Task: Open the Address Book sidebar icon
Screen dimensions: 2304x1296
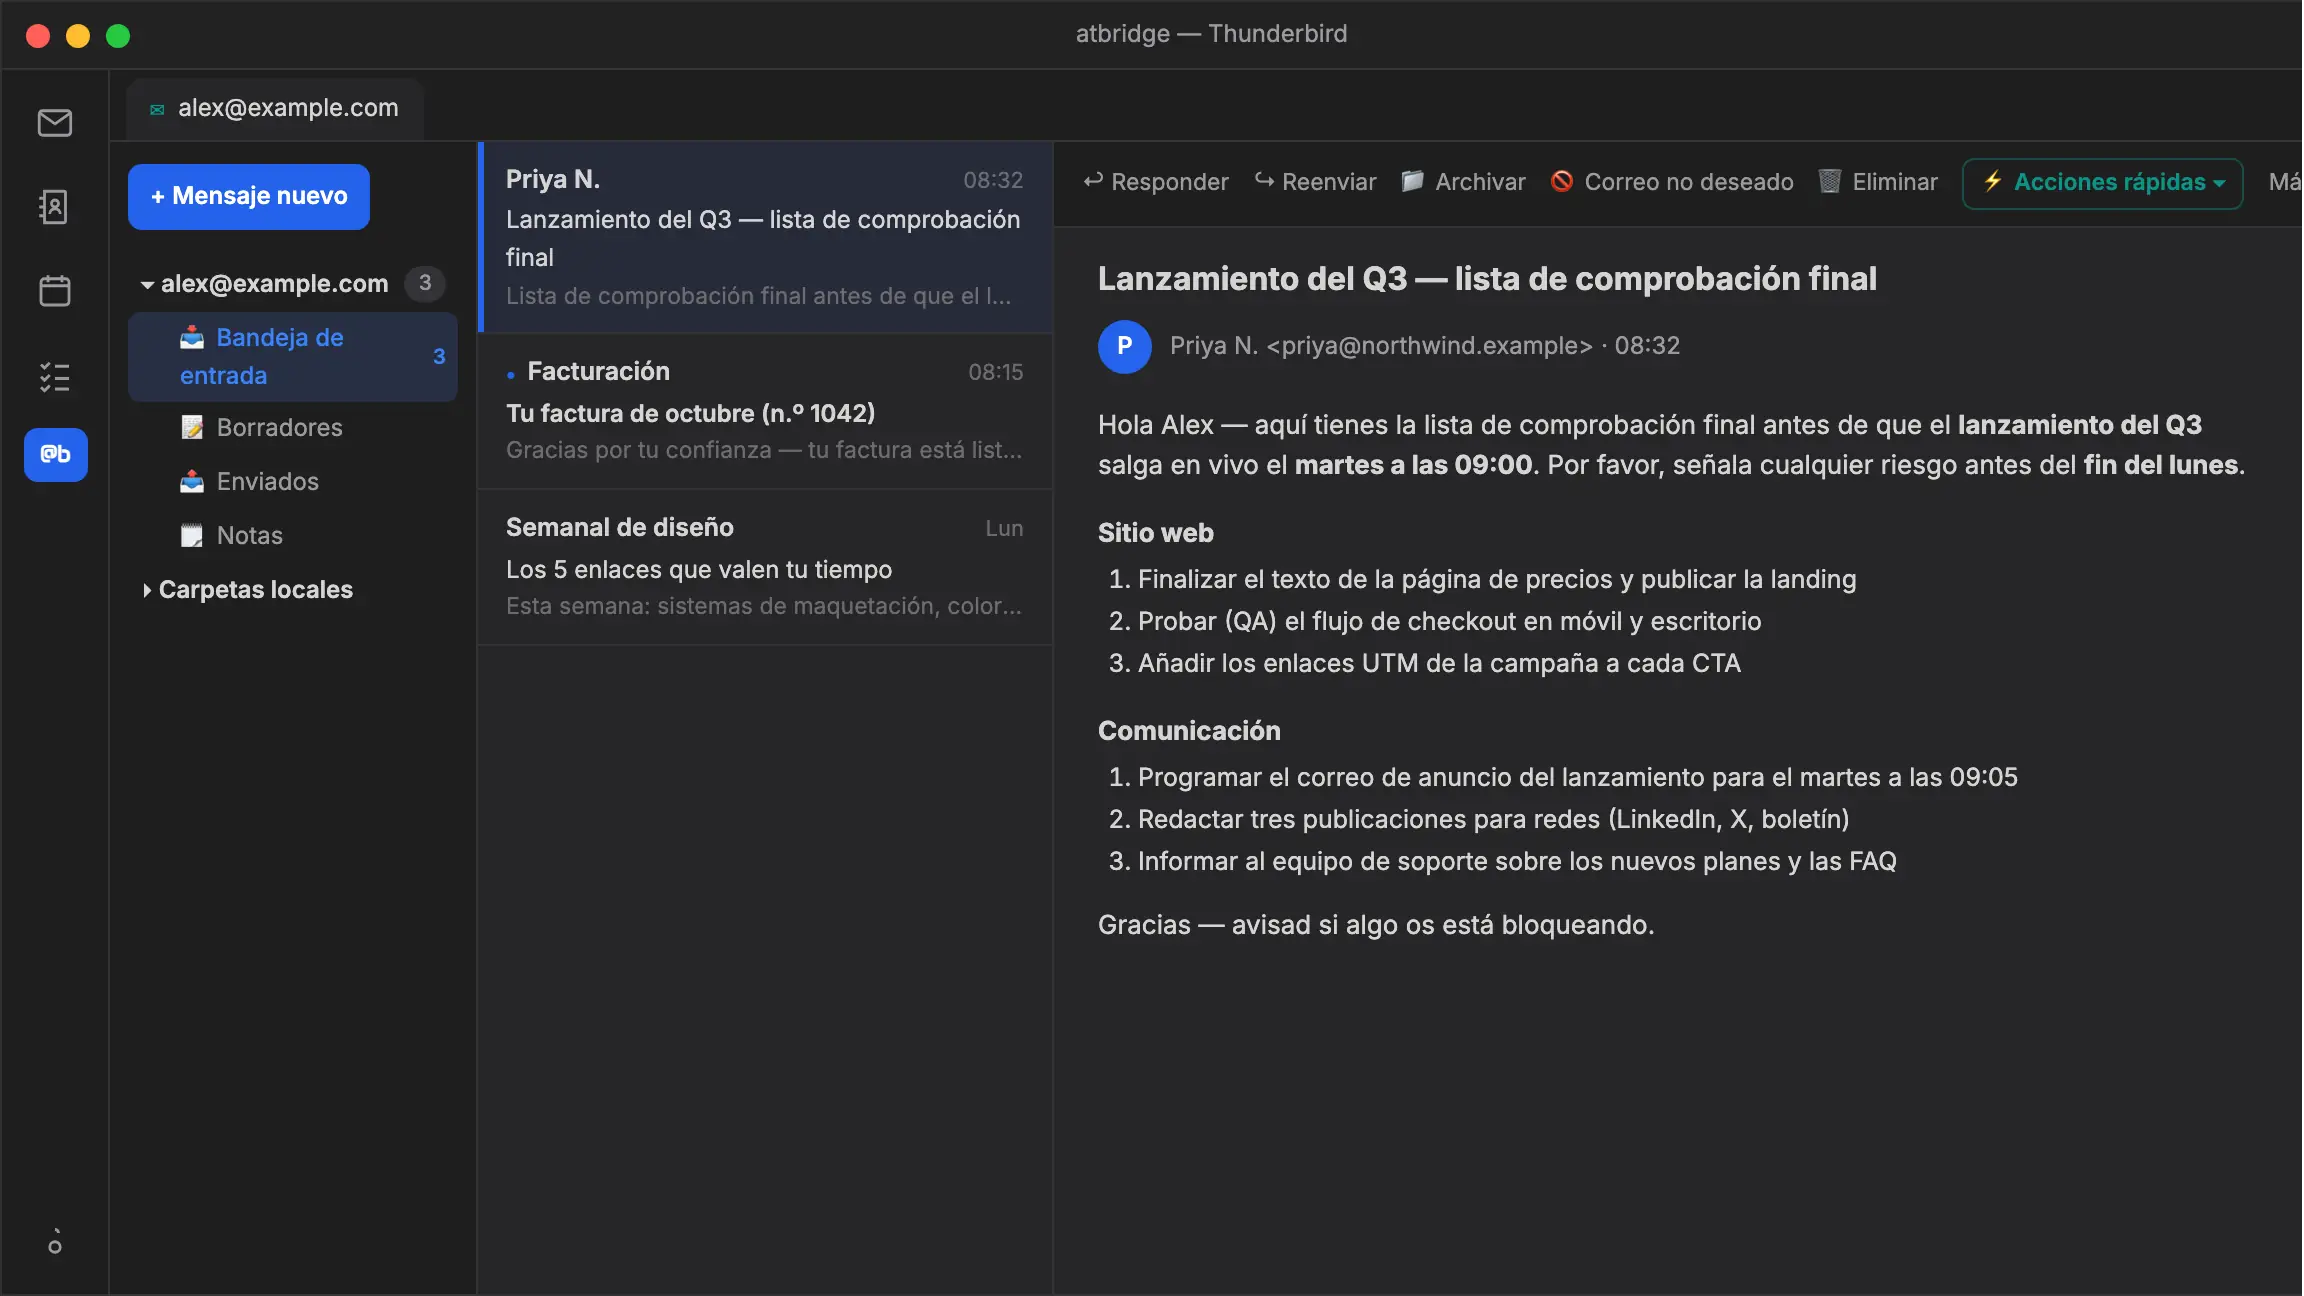Action: [55, 207]
